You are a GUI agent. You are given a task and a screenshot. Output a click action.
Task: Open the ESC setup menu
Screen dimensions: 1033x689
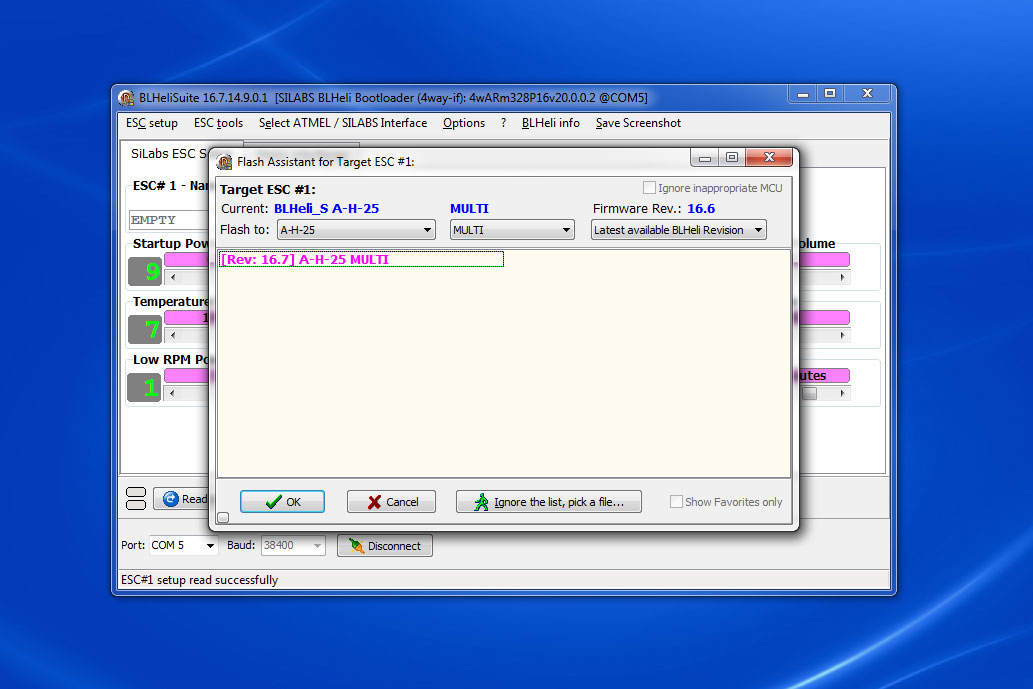(x=152, y=123)
